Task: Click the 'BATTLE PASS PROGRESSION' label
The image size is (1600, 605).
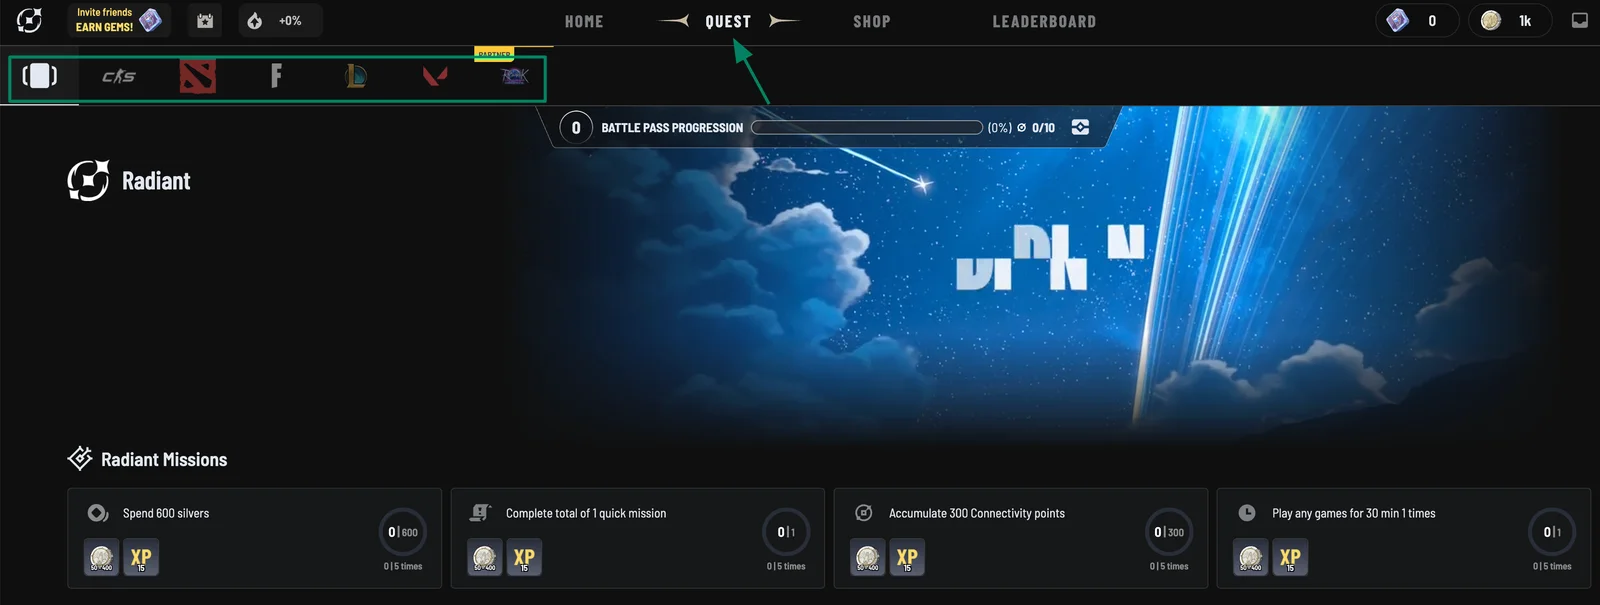Action: pos(672,128)
